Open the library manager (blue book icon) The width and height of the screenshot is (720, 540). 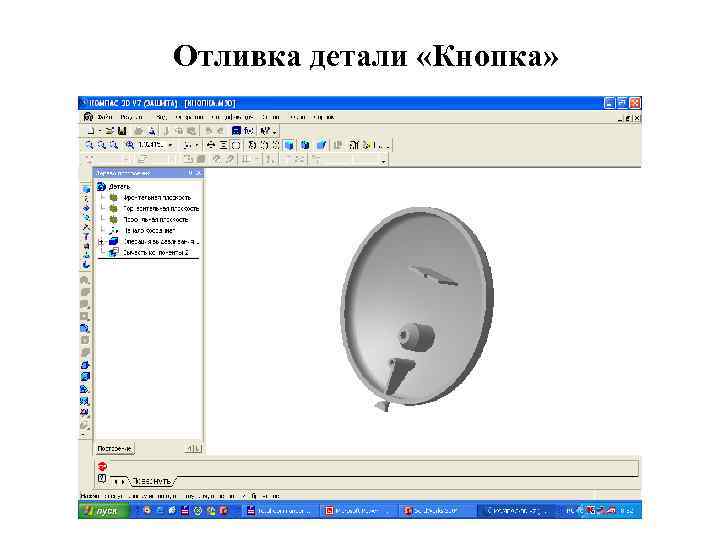[x=236, y=131]
